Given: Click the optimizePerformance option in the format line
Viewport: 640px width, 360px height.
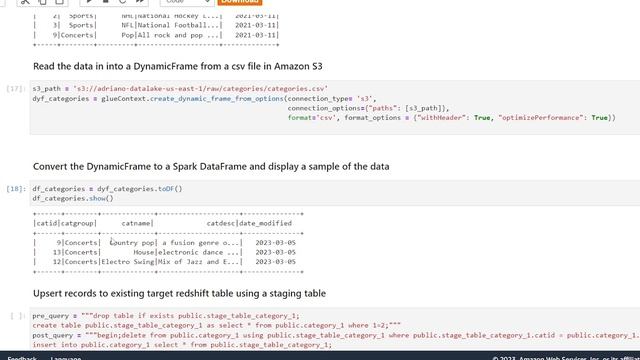Looking at the screenshot, I should pos(541,118).
